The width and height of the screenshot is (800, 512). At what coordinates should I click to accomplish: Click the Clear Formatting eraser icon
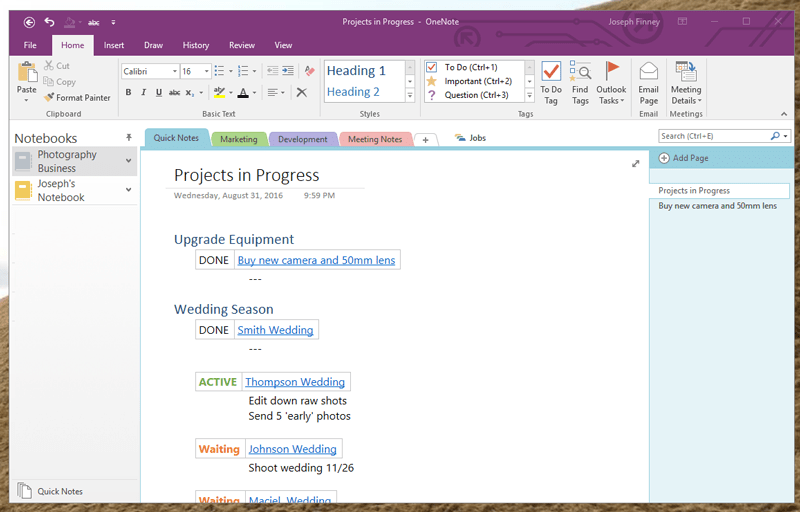pyautogui.click(x=309, y=71)
